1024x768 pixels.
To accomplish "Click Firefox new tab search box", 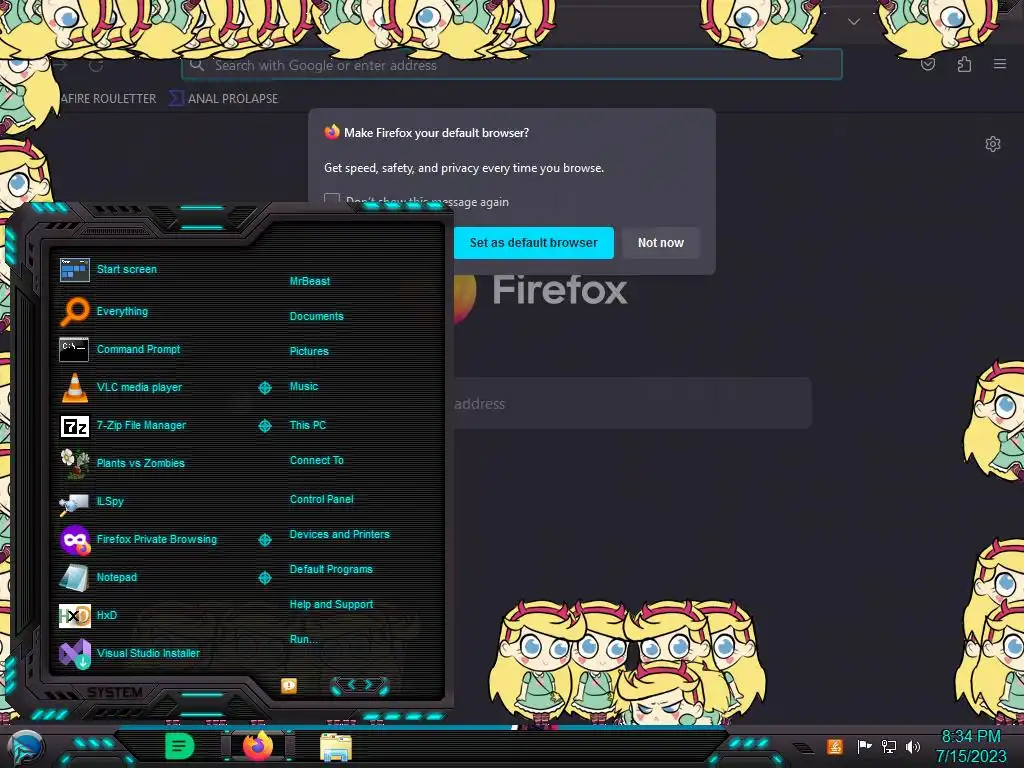I will [627, 404].
